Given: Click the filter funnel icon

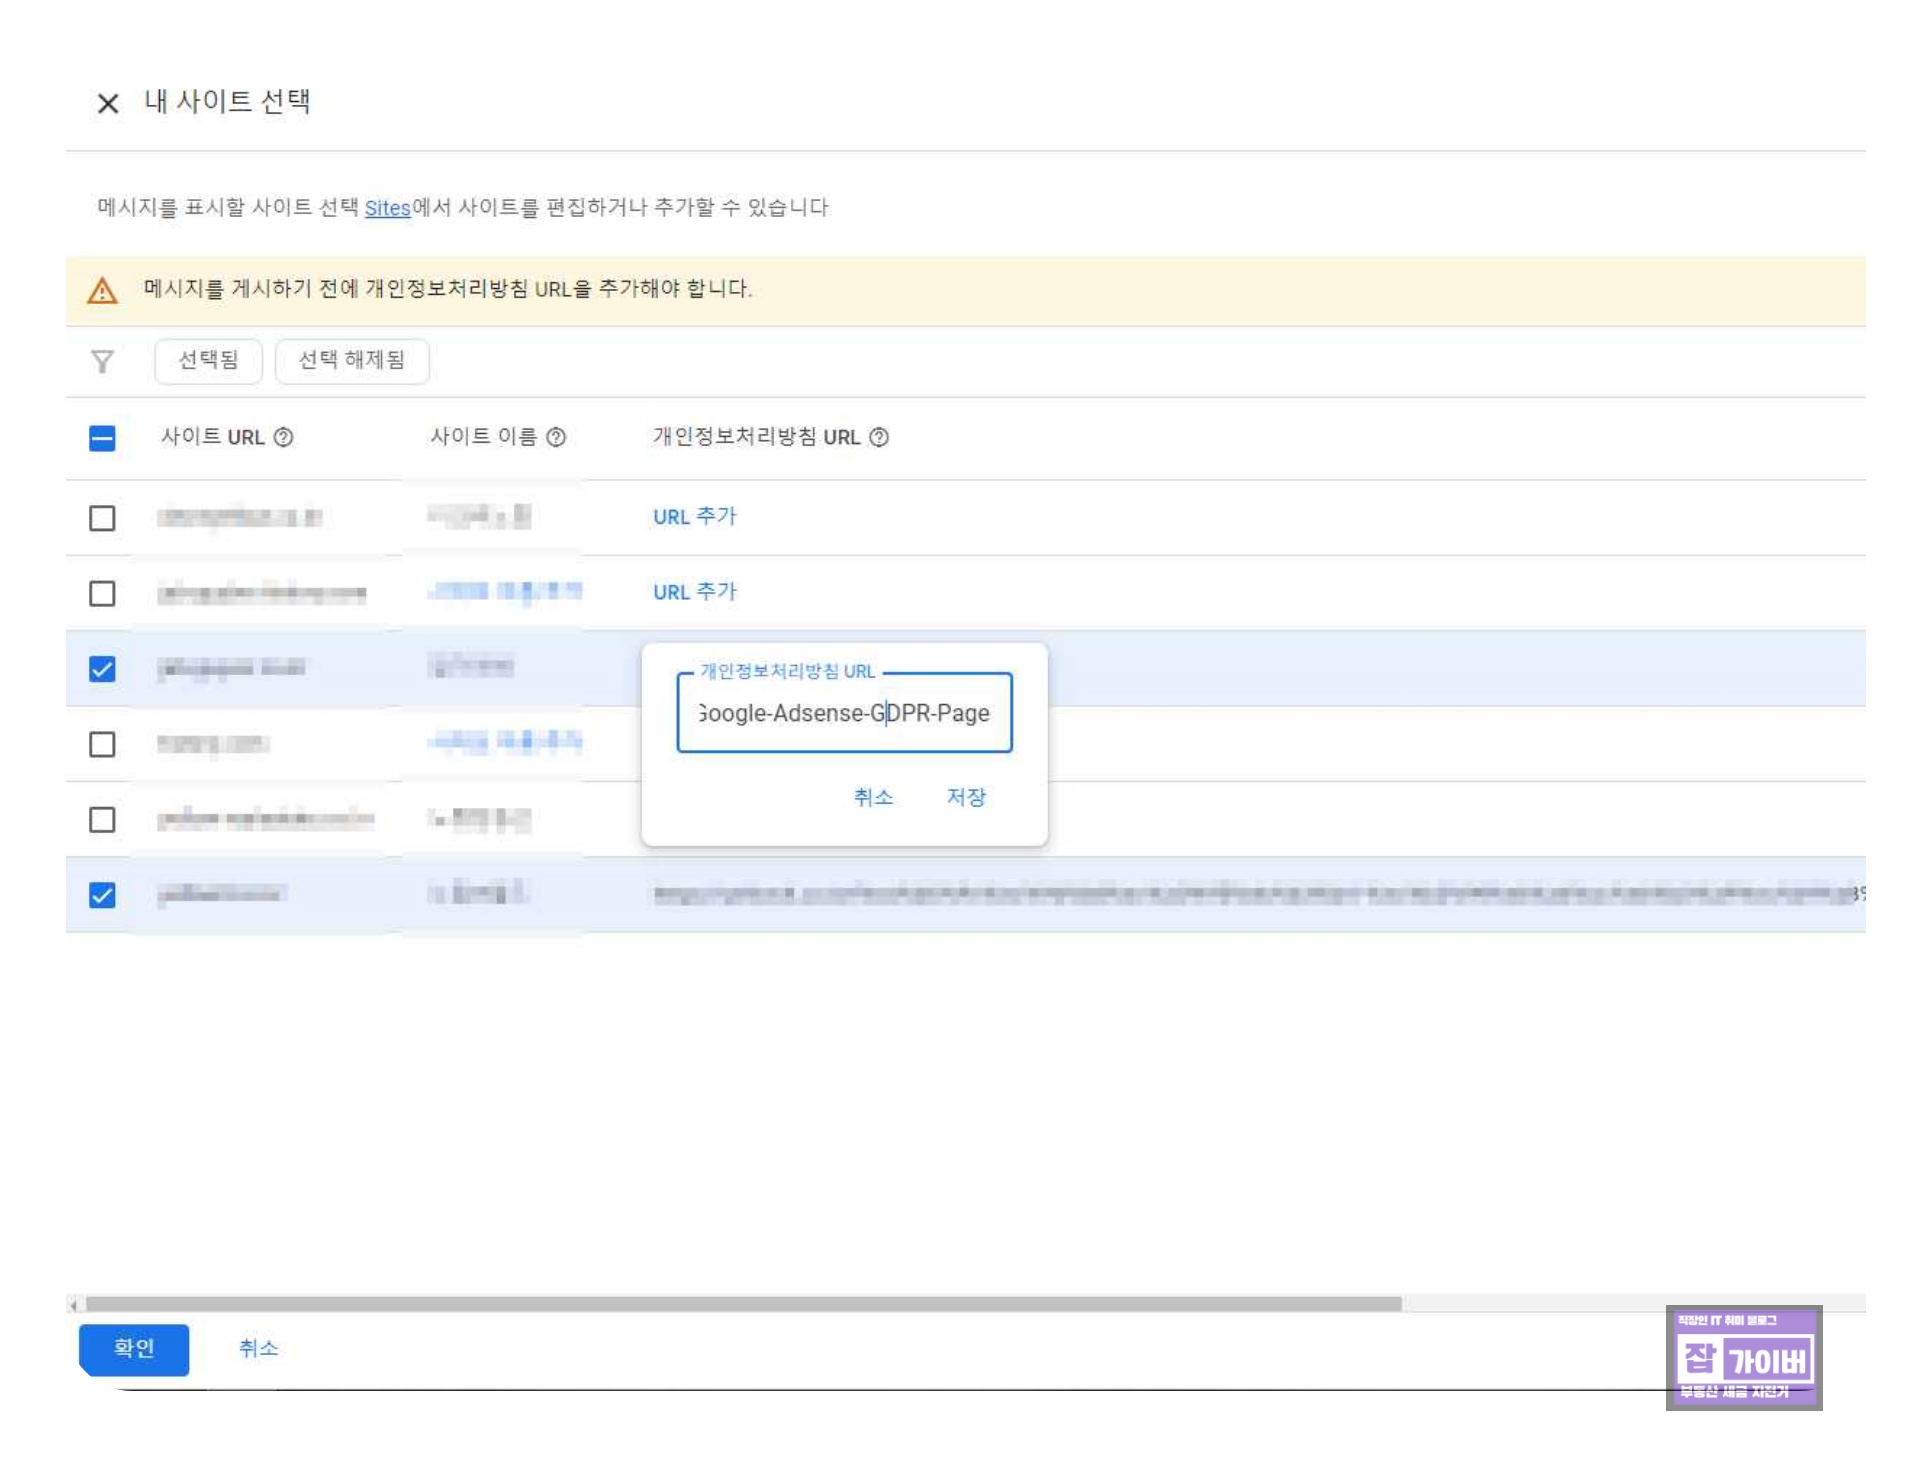Looking at the screenshot, I should [x=102, y=361].
